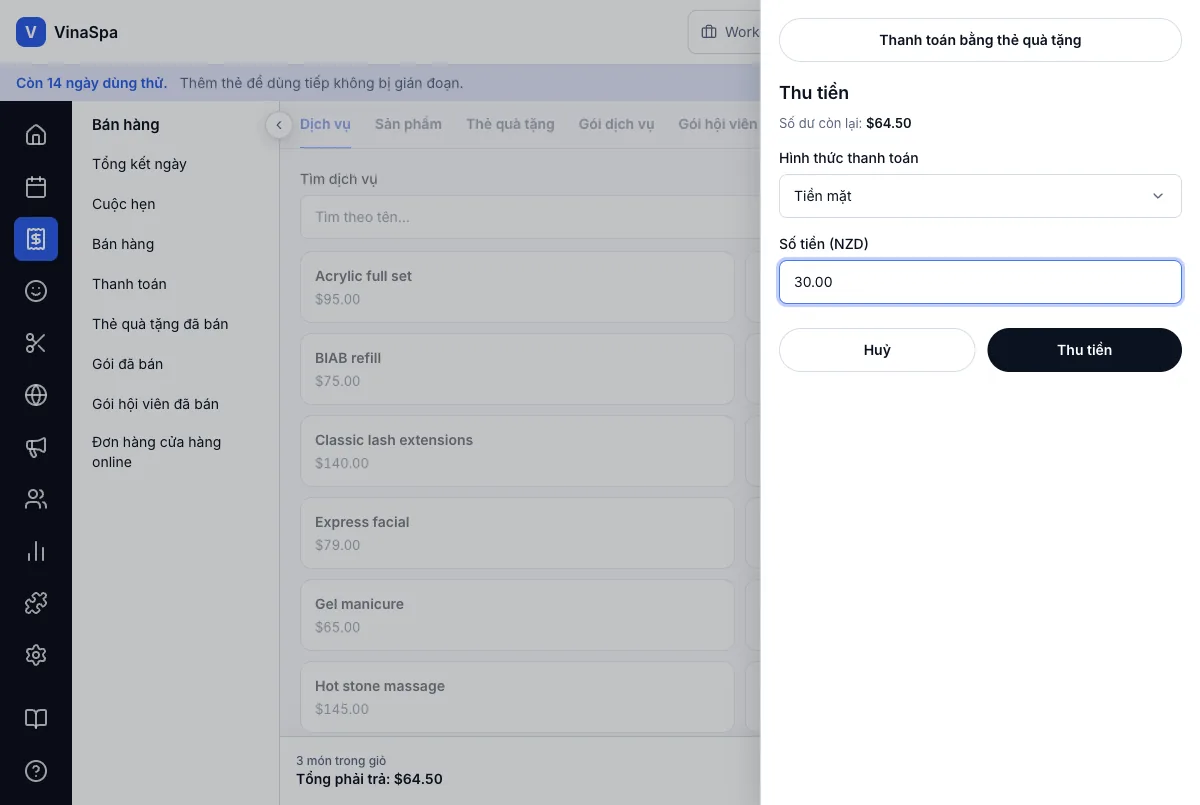Click Thanh toán bằng thẻ quà tặng button
1200x805 pixels.
(x=980, y=40)
